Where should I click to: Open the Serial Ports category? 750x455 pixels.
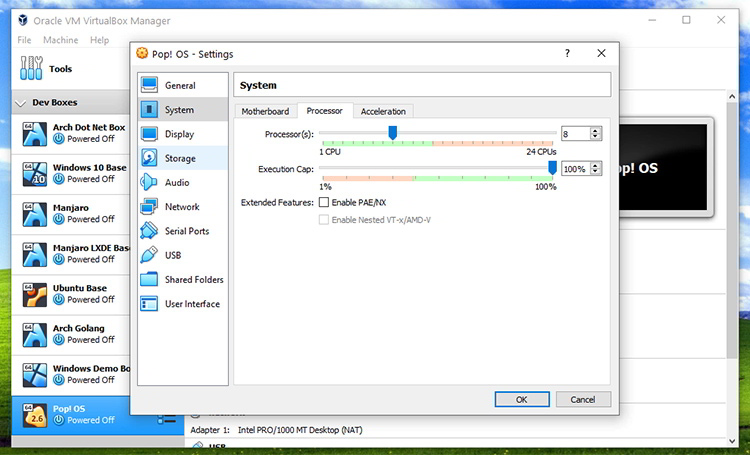pyautogui.click(x=183, y=231)
